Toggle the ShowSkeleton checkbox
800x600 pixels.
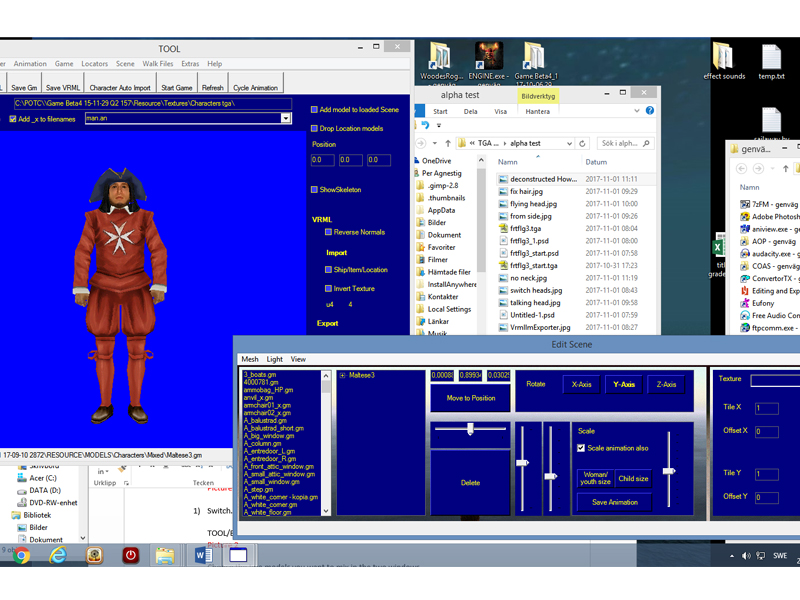[314, 190]
